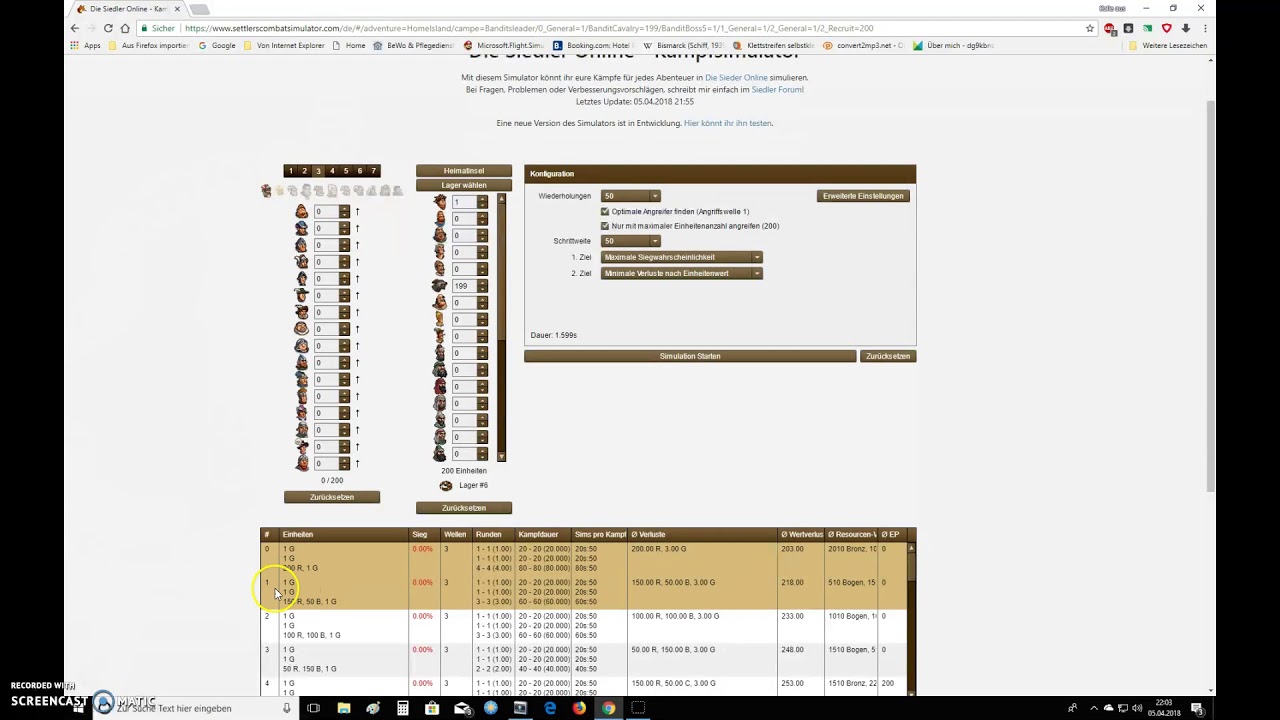
Task: Open the Google bookmark in the bookmarks bar
Action: point(215,46)
